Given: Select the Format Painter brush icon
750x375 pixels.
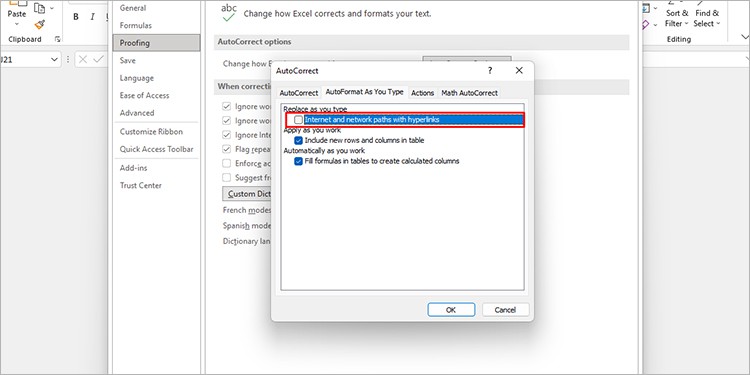Looking at the screenshot, I should [40, 24].
